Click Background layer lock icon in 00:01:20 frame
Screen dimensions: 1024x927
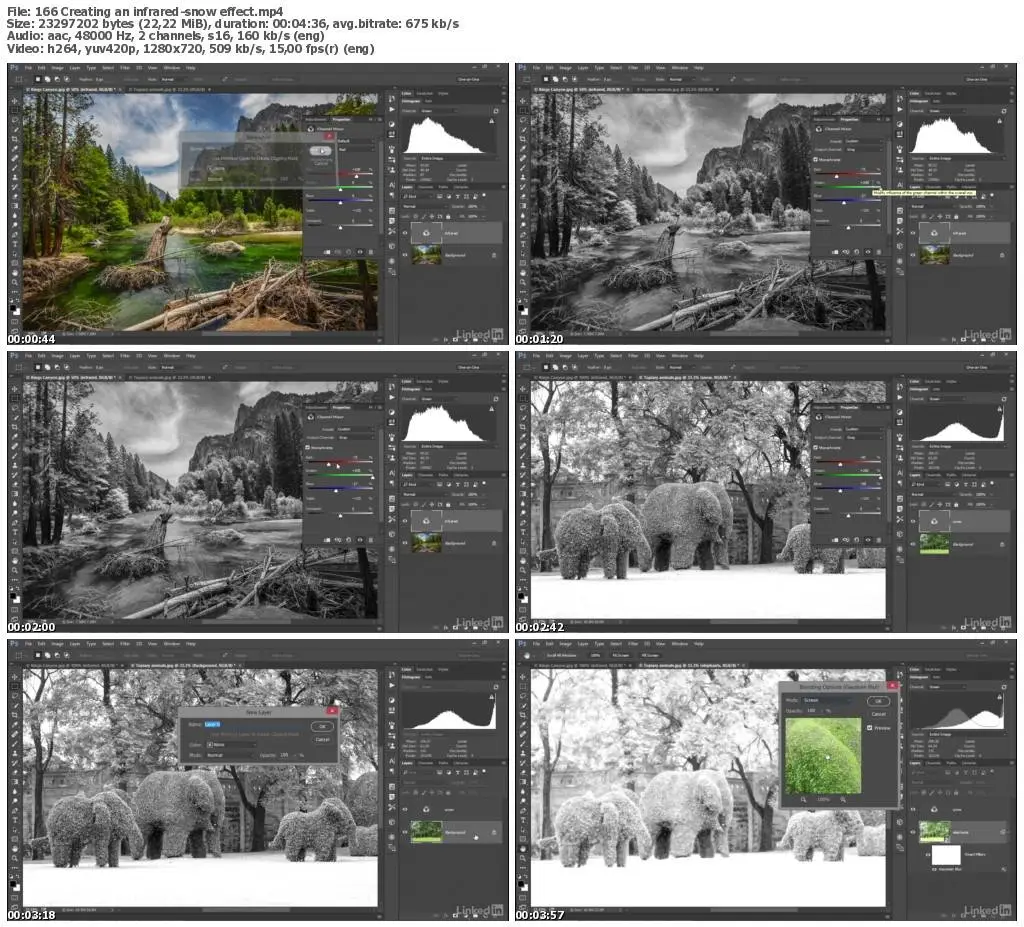coord(1002,255)
